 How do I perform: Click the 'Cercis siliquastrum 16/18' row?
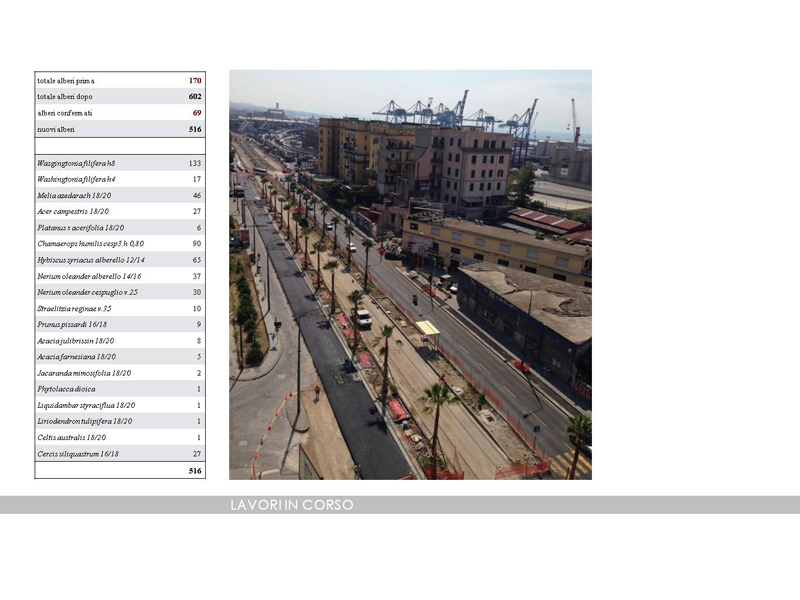coord(120,454)
